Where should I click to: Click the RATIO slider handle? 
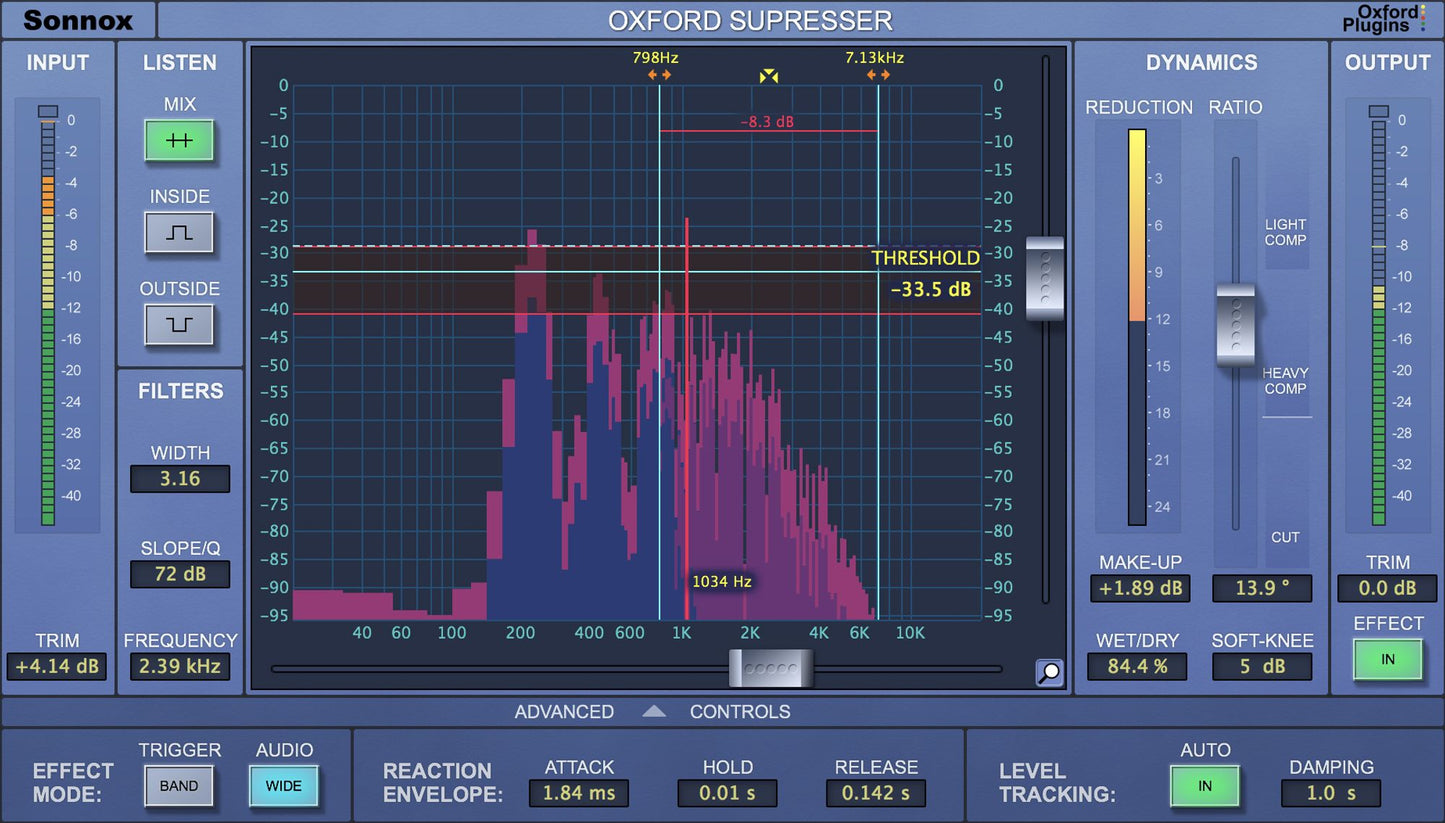(1235, 325)
